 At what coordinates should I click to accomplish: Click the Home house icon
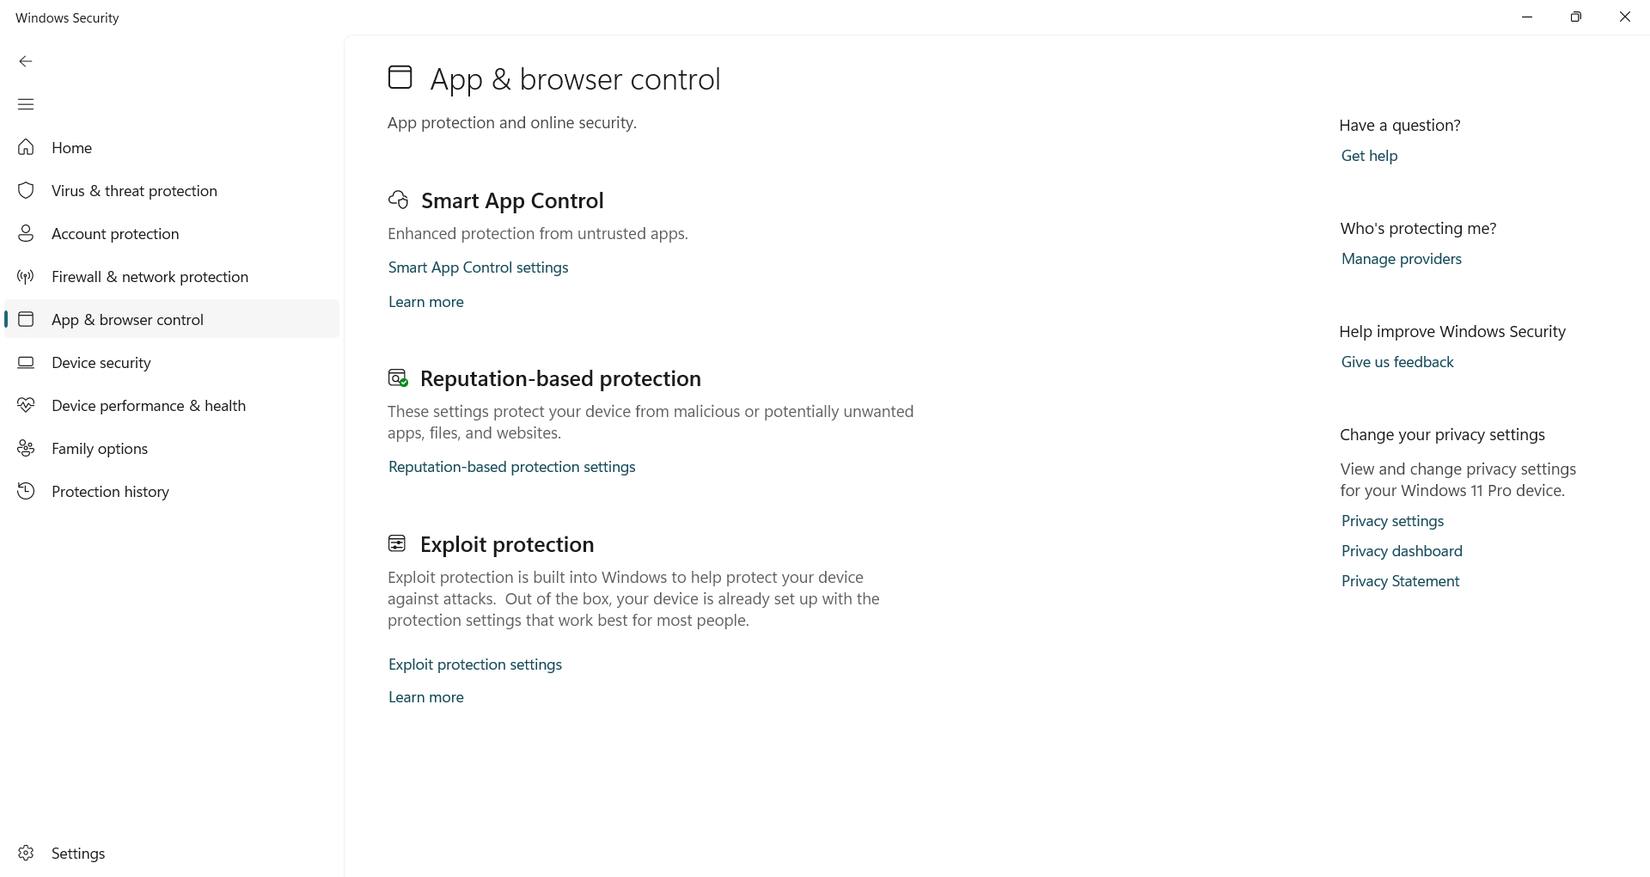[26, 148]
